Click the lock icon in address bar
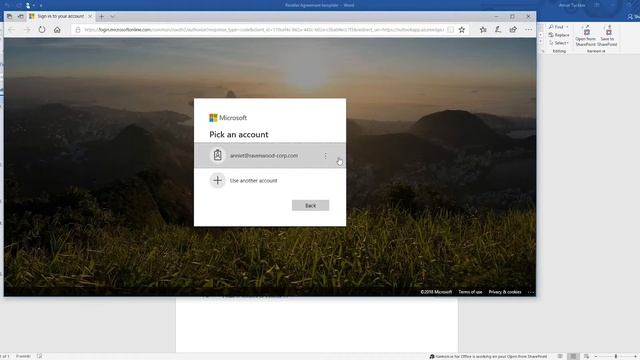 (78, 30)
